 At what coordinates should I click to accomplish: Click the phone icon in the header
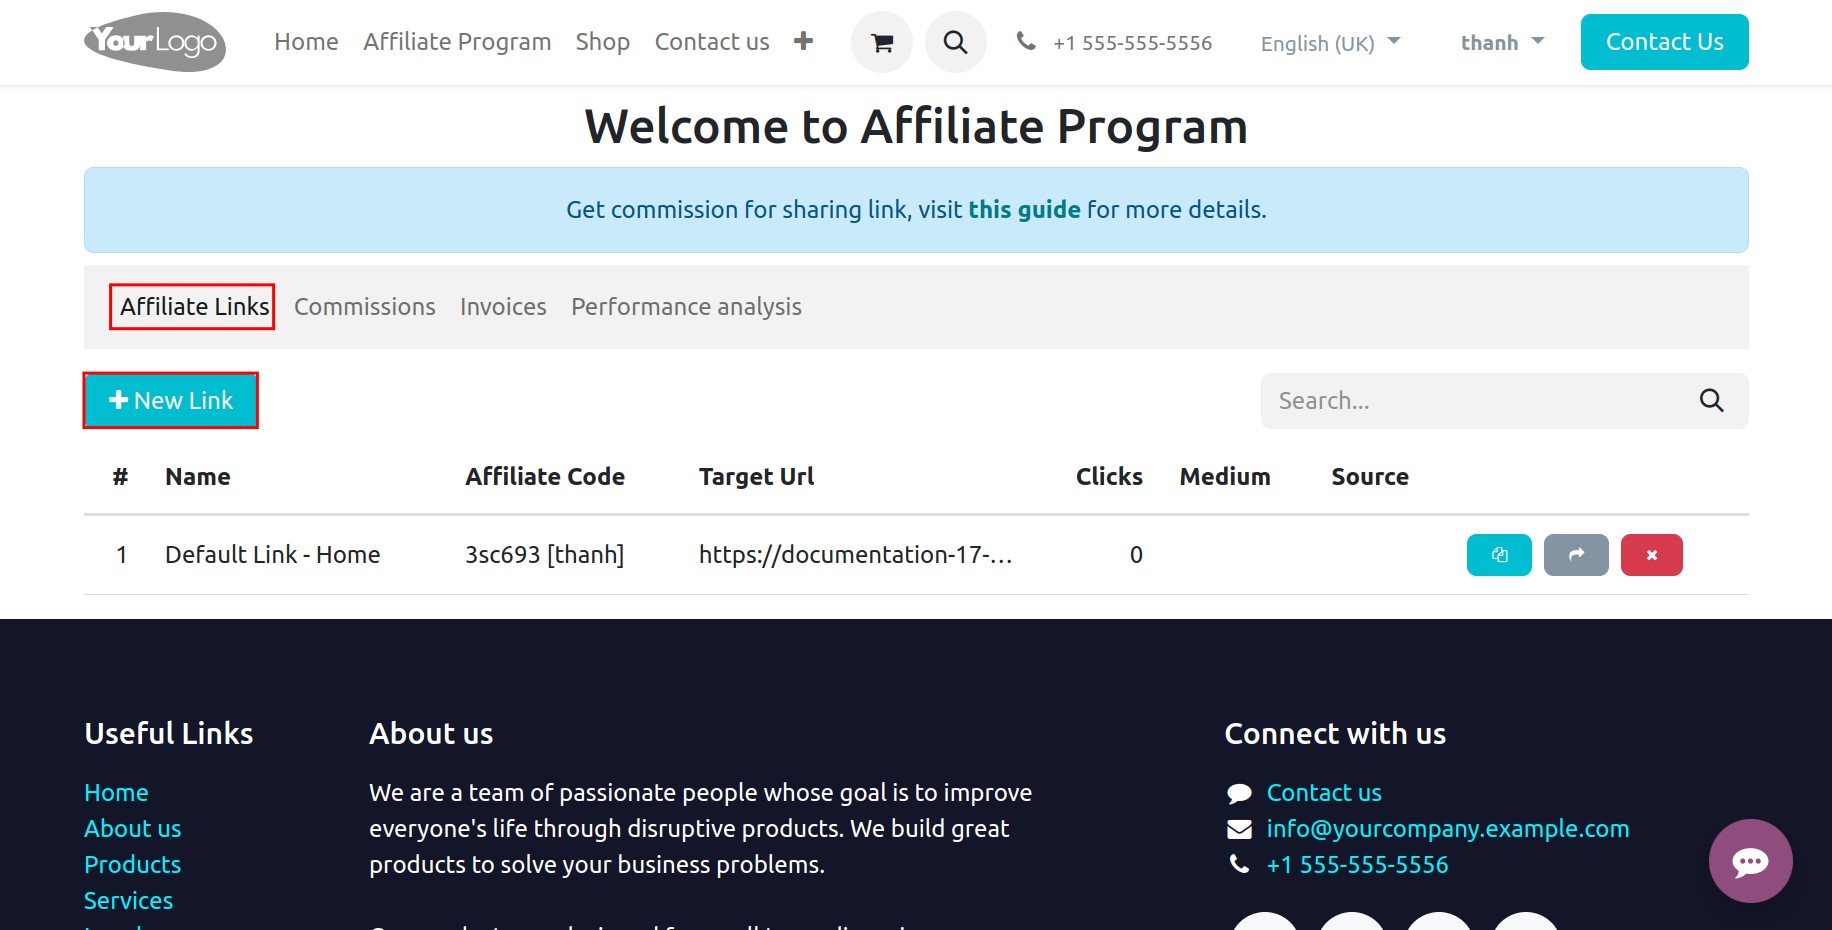point(1026,41)
